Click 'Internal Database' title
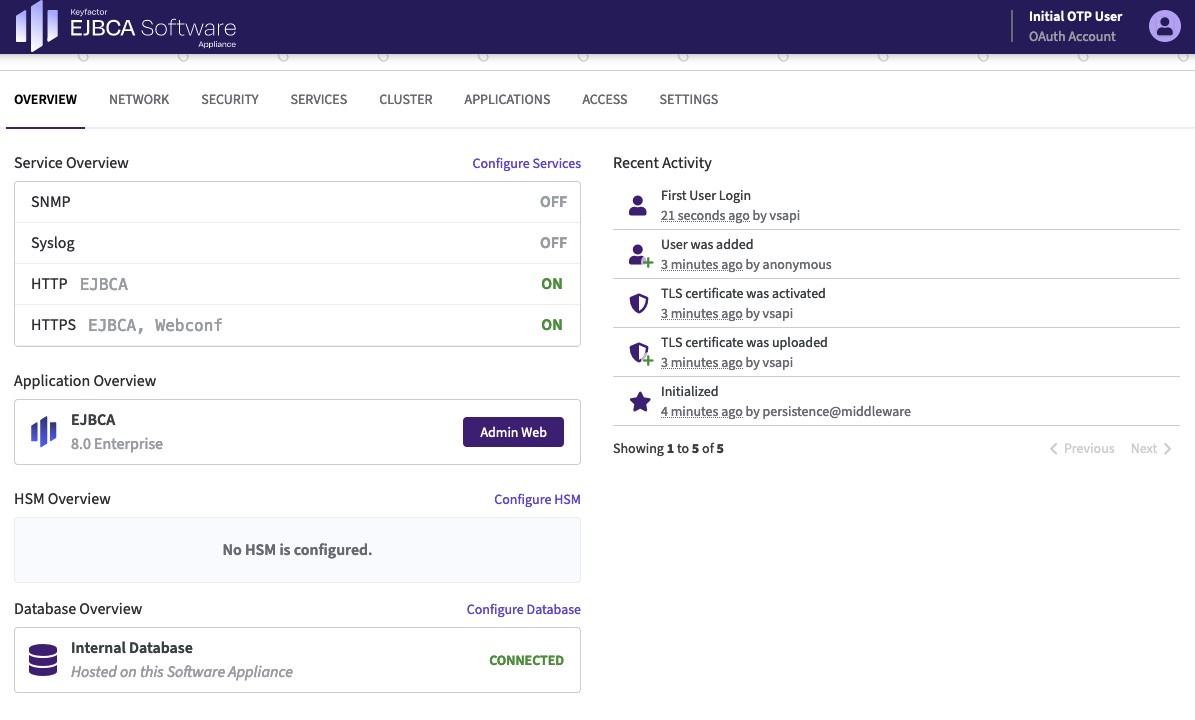Image resolution: width=1195 pixels, height=720 pixels. [132, 648]
